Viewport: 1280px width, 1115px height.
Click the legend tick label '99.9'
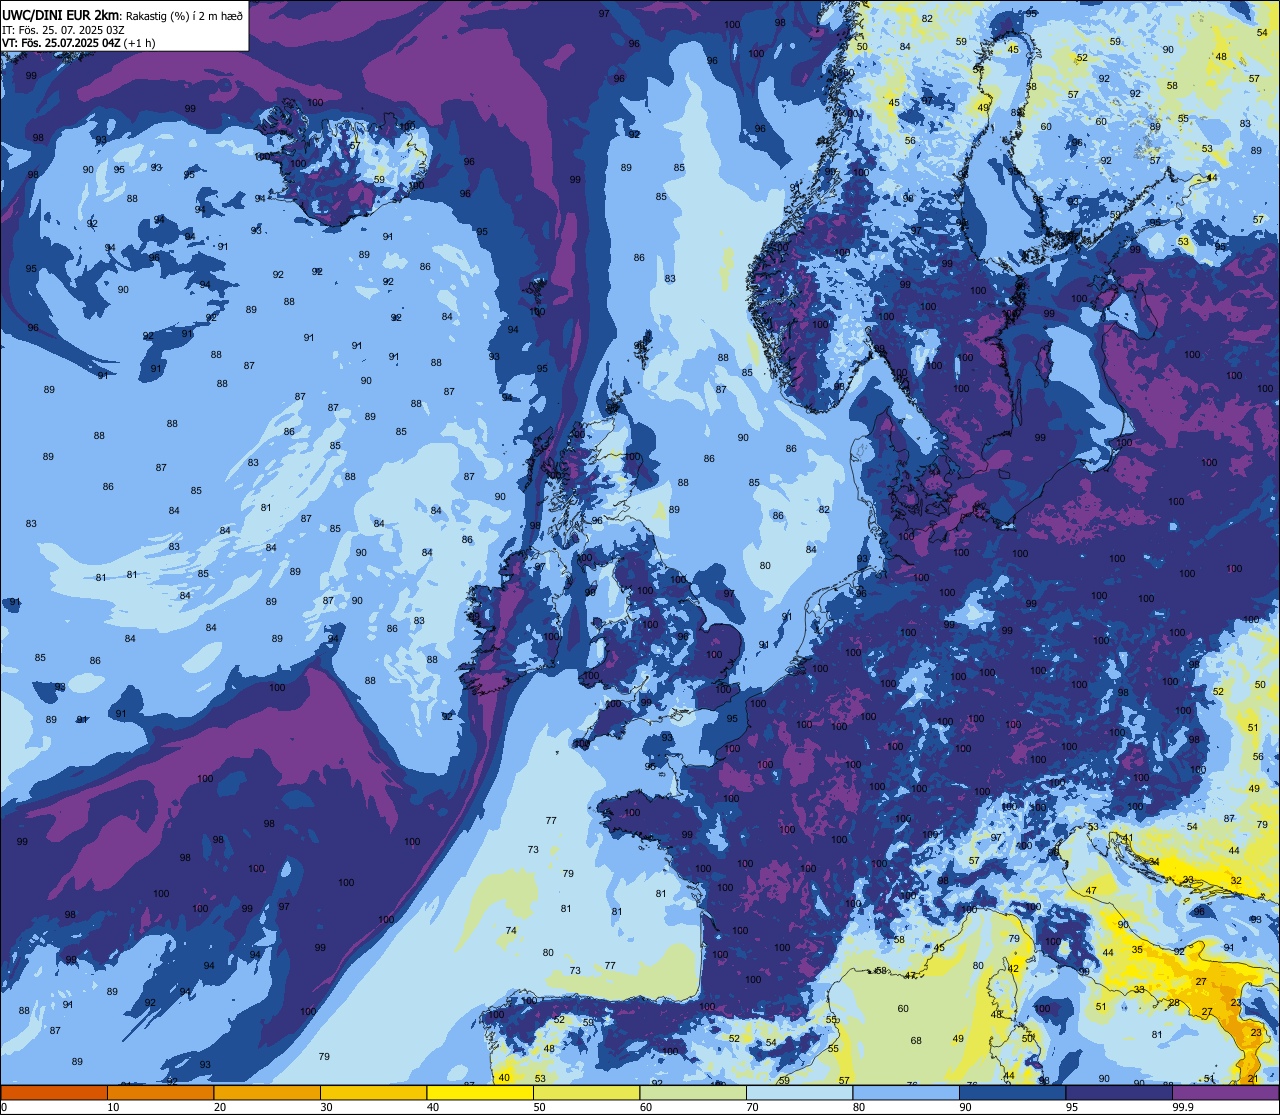[x=1183, y=1106]
